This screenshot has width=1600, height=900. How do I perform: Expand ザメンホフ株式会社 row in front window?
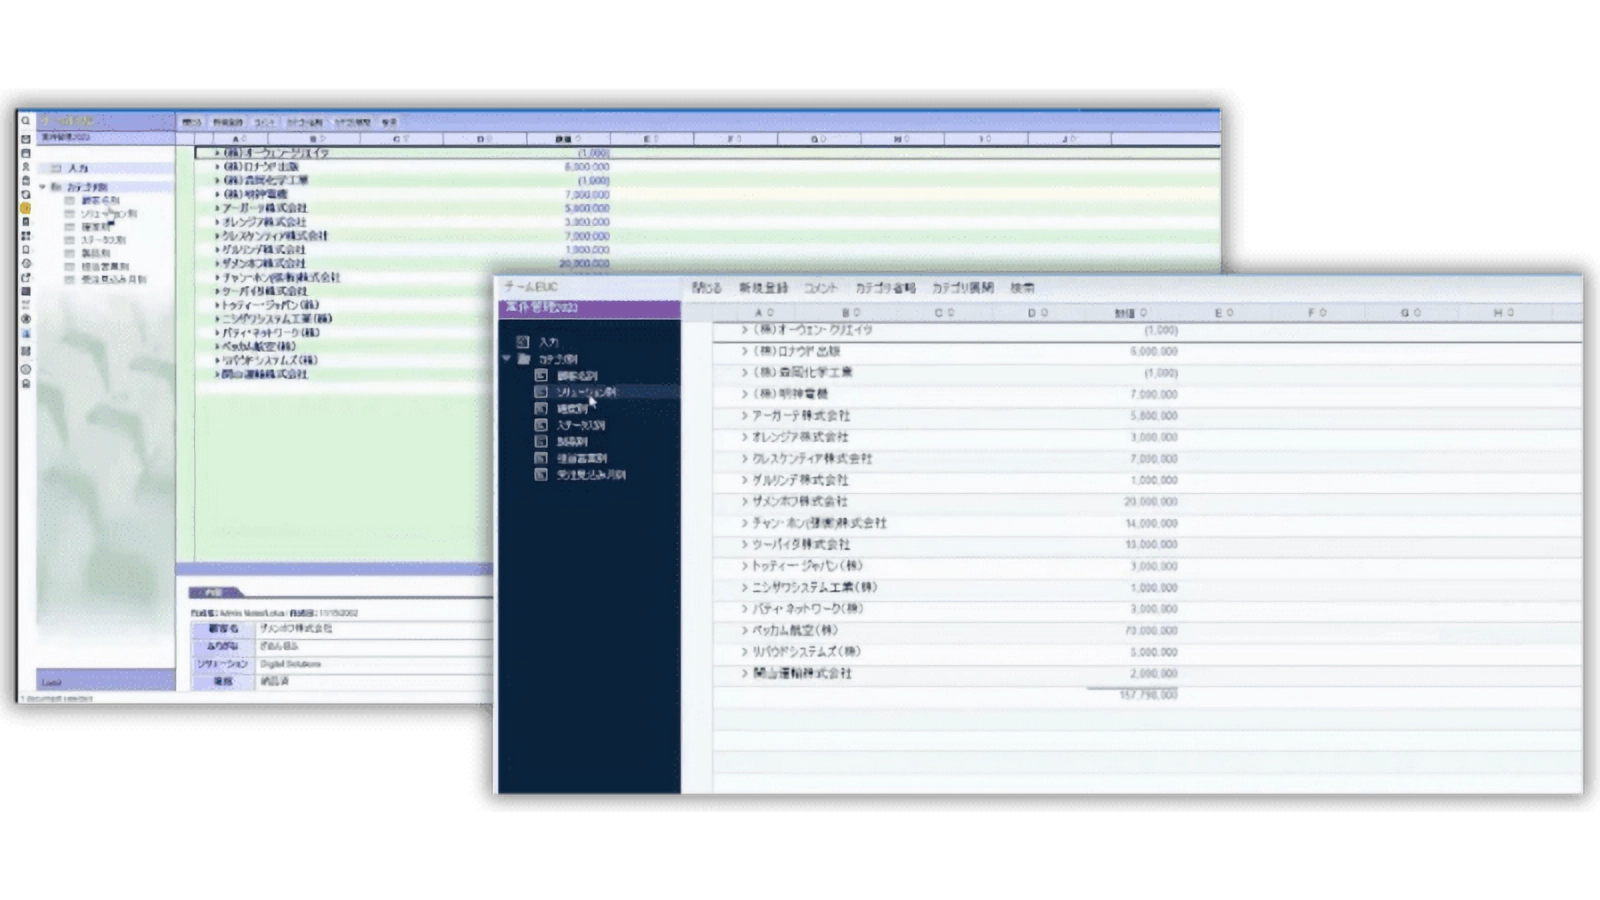pyautogui.click(x=744, y=501)
